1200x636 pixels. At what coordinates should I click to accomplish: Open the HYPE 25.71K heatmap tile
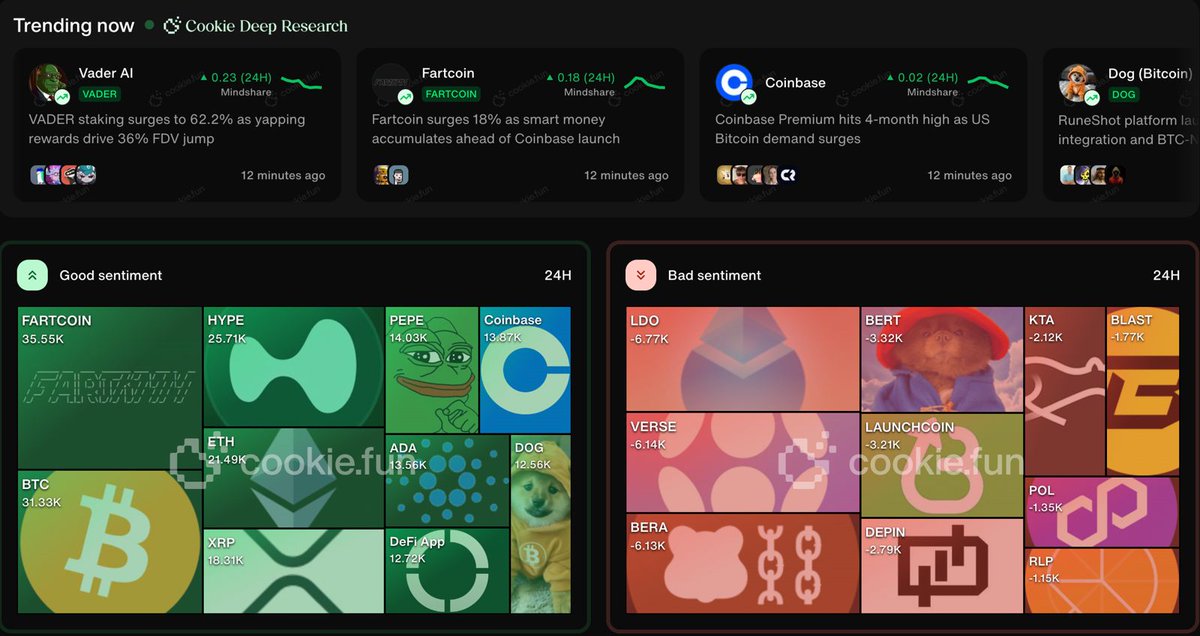(x=294, y=367)
